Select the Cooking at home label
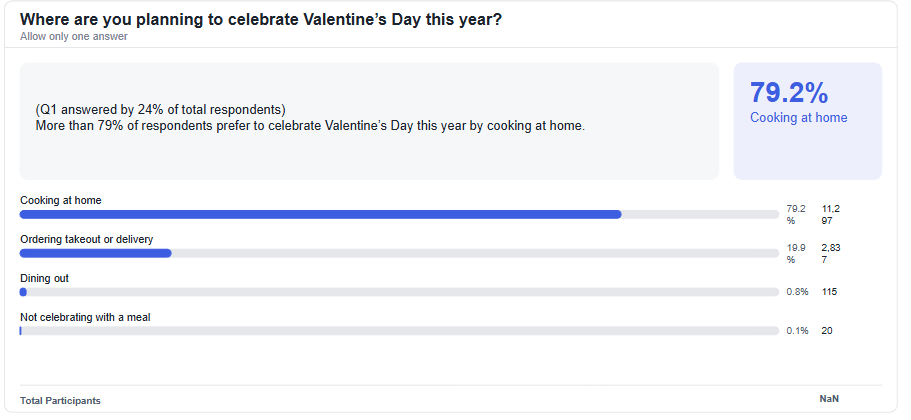 click(61, 200)
